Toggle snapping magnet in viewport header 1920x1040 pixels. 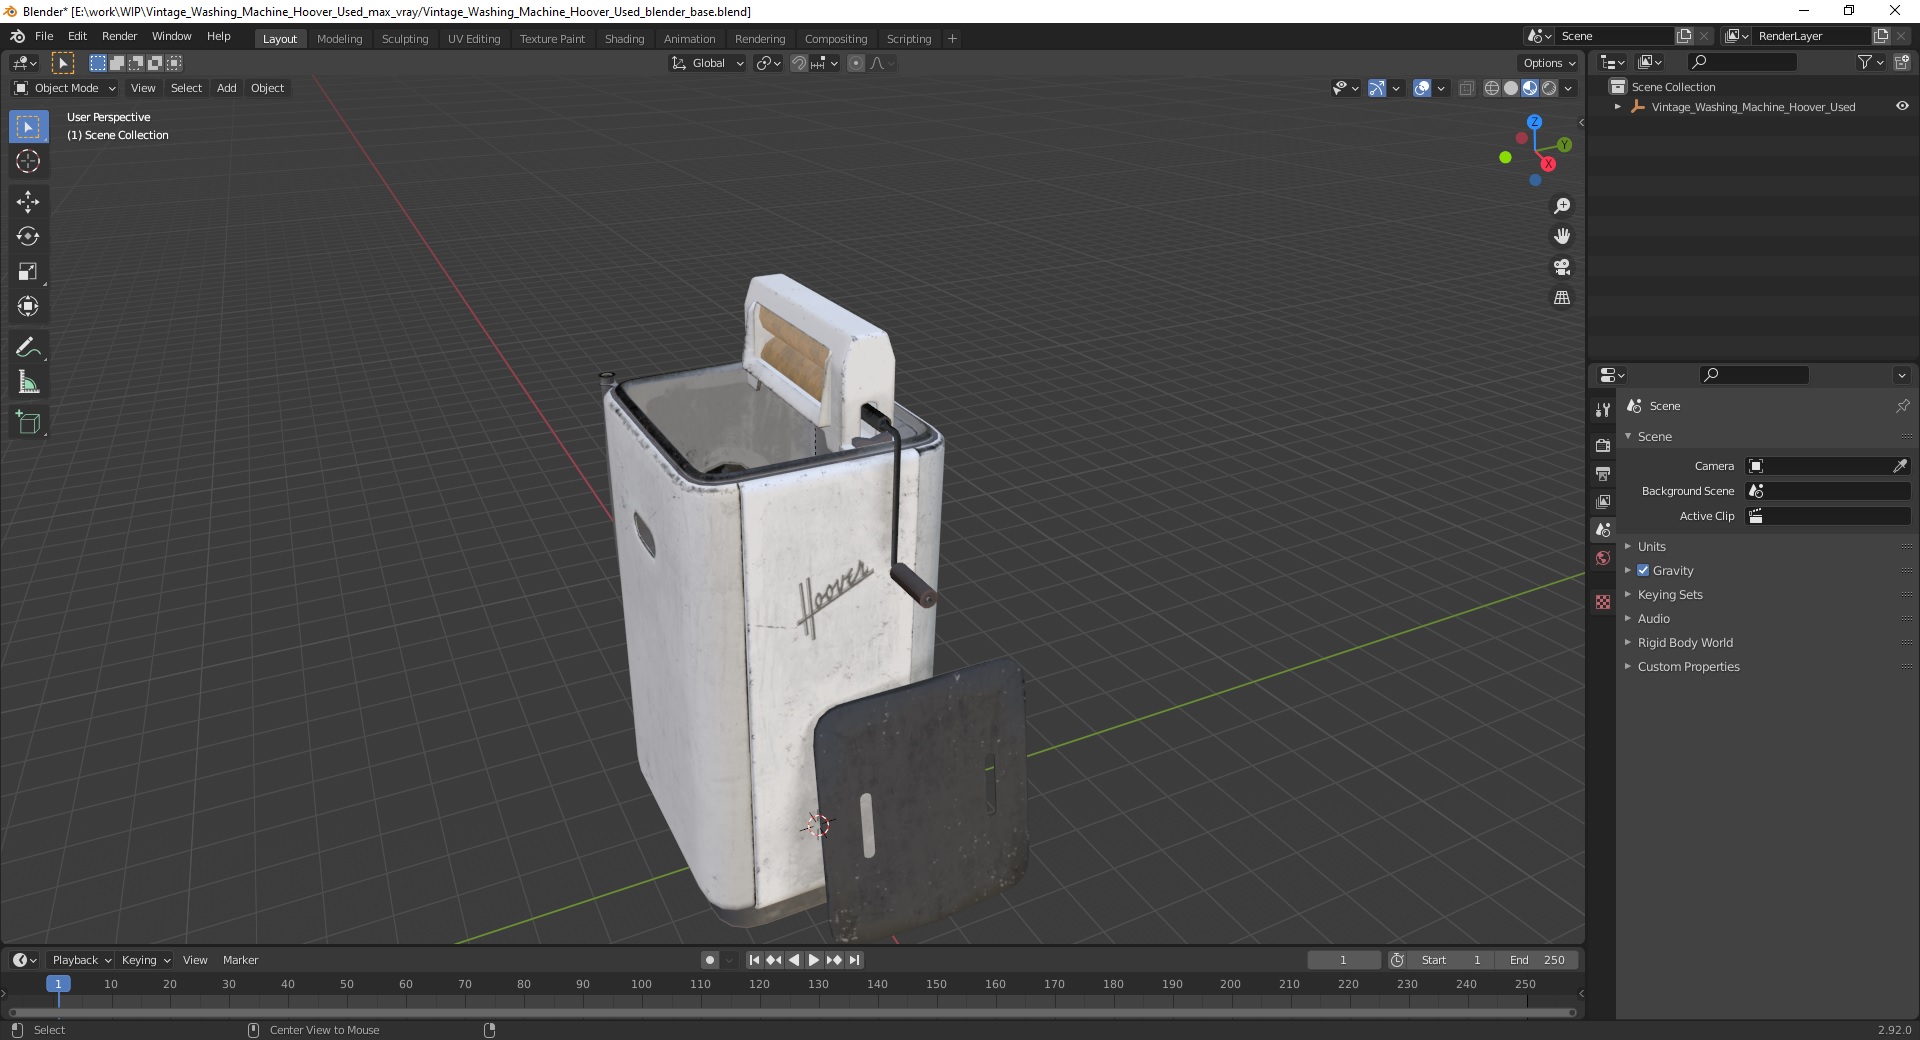(798, 63)
